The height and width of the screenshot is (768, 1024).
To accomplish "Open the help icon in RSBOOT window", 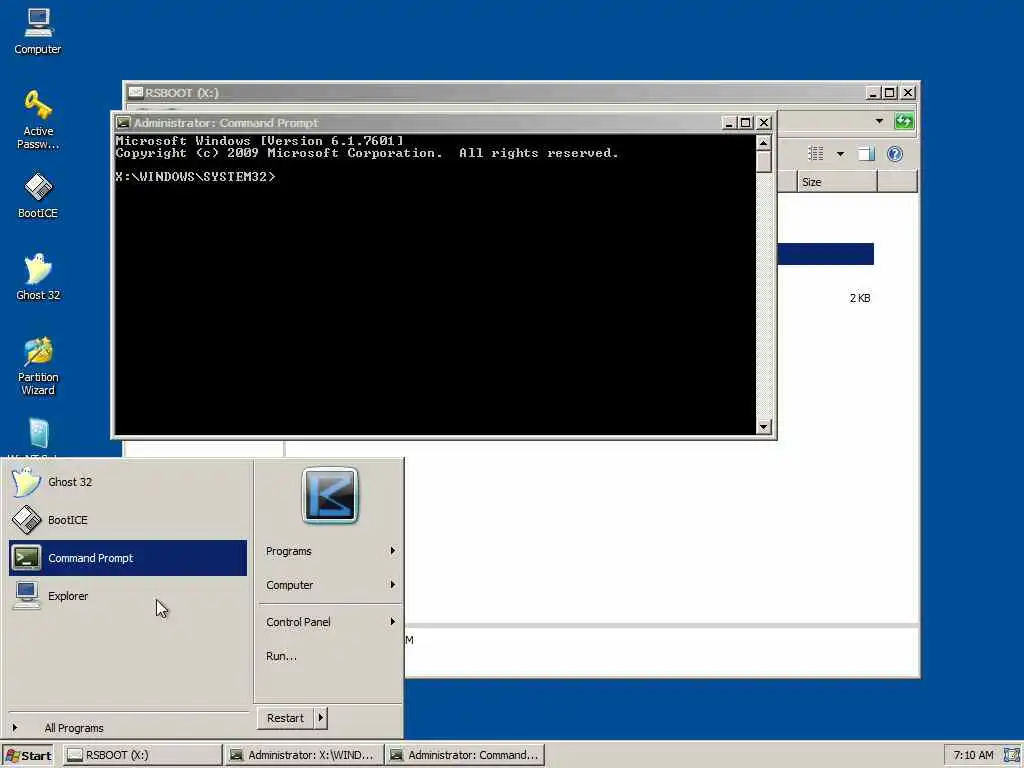I will 895,153.
